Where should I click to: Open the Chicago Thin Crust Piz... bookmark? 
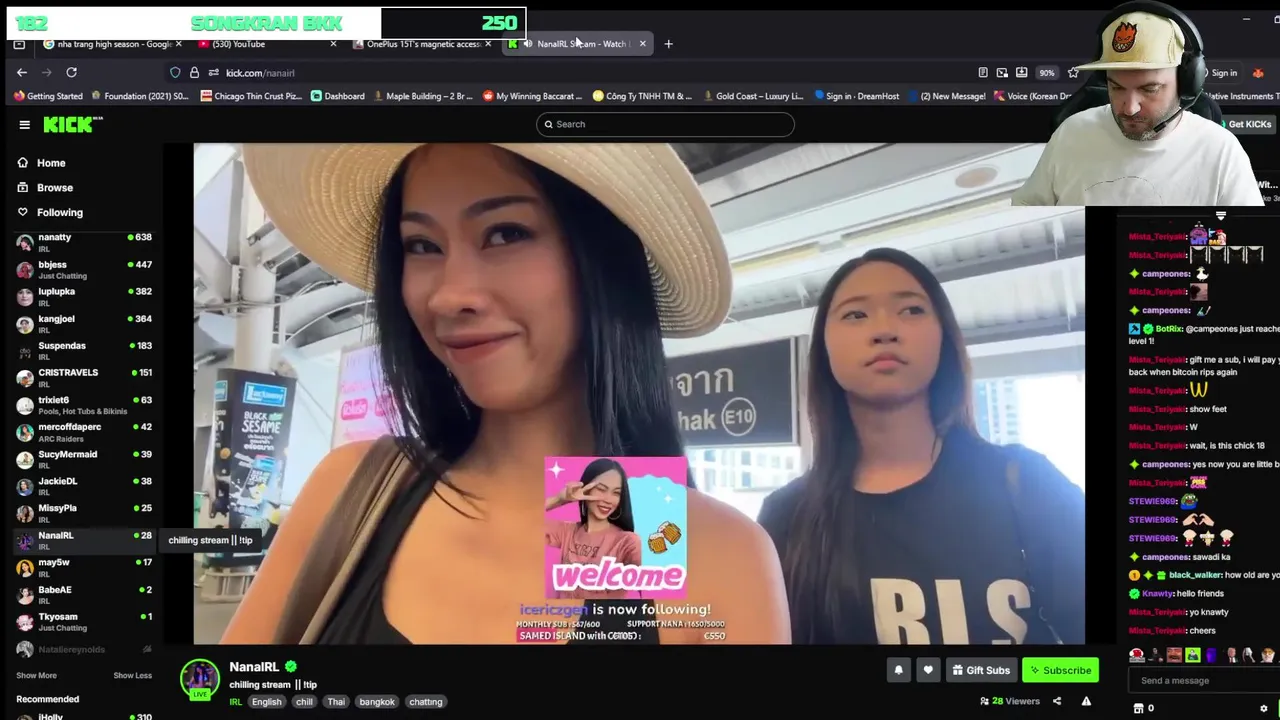[250, 96]
